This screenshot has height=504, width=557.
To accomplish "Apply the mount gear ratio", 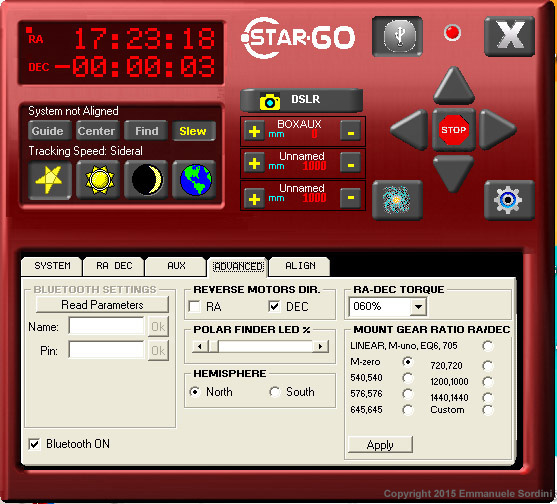I will click(x=380, y=445).
